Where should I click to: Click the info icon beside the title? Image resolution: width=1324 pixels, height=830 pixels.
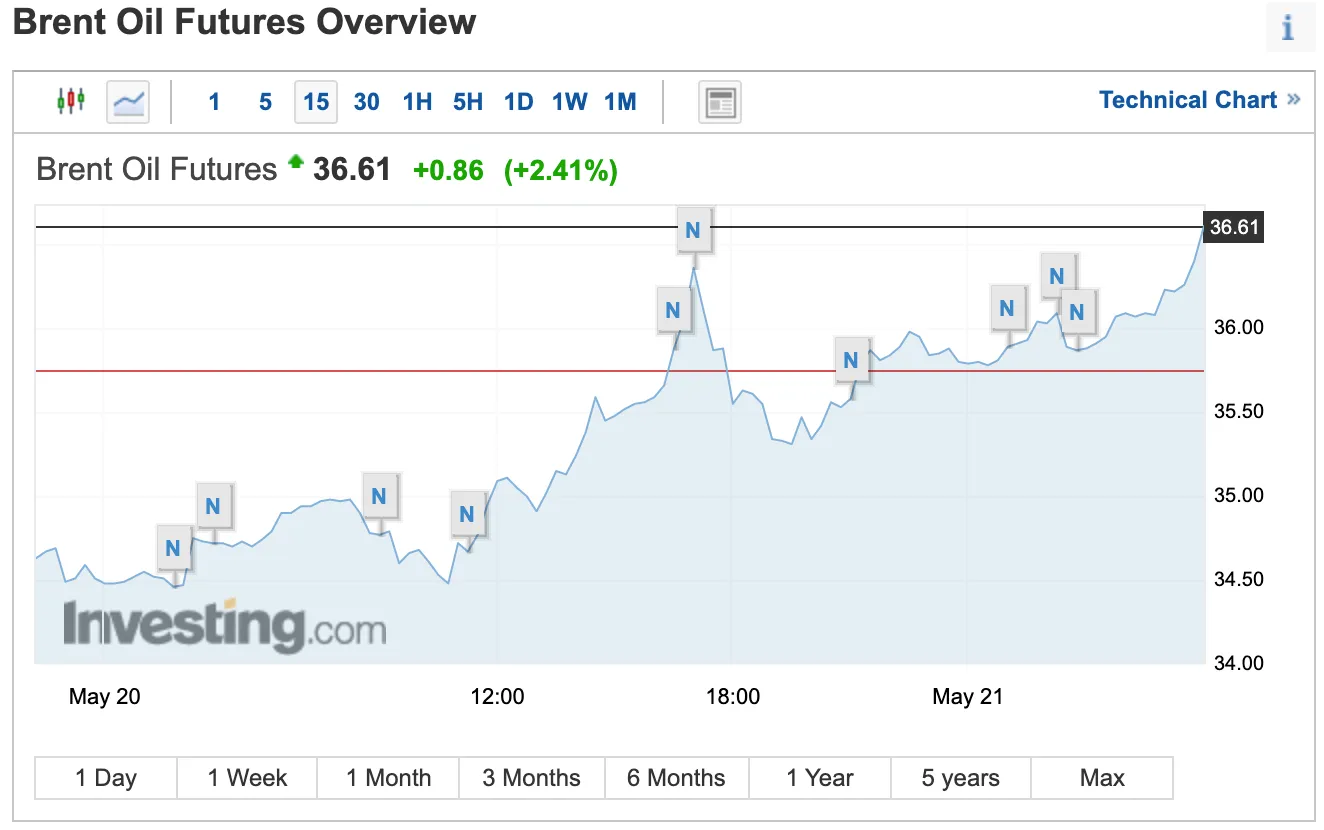(1287, 28)
